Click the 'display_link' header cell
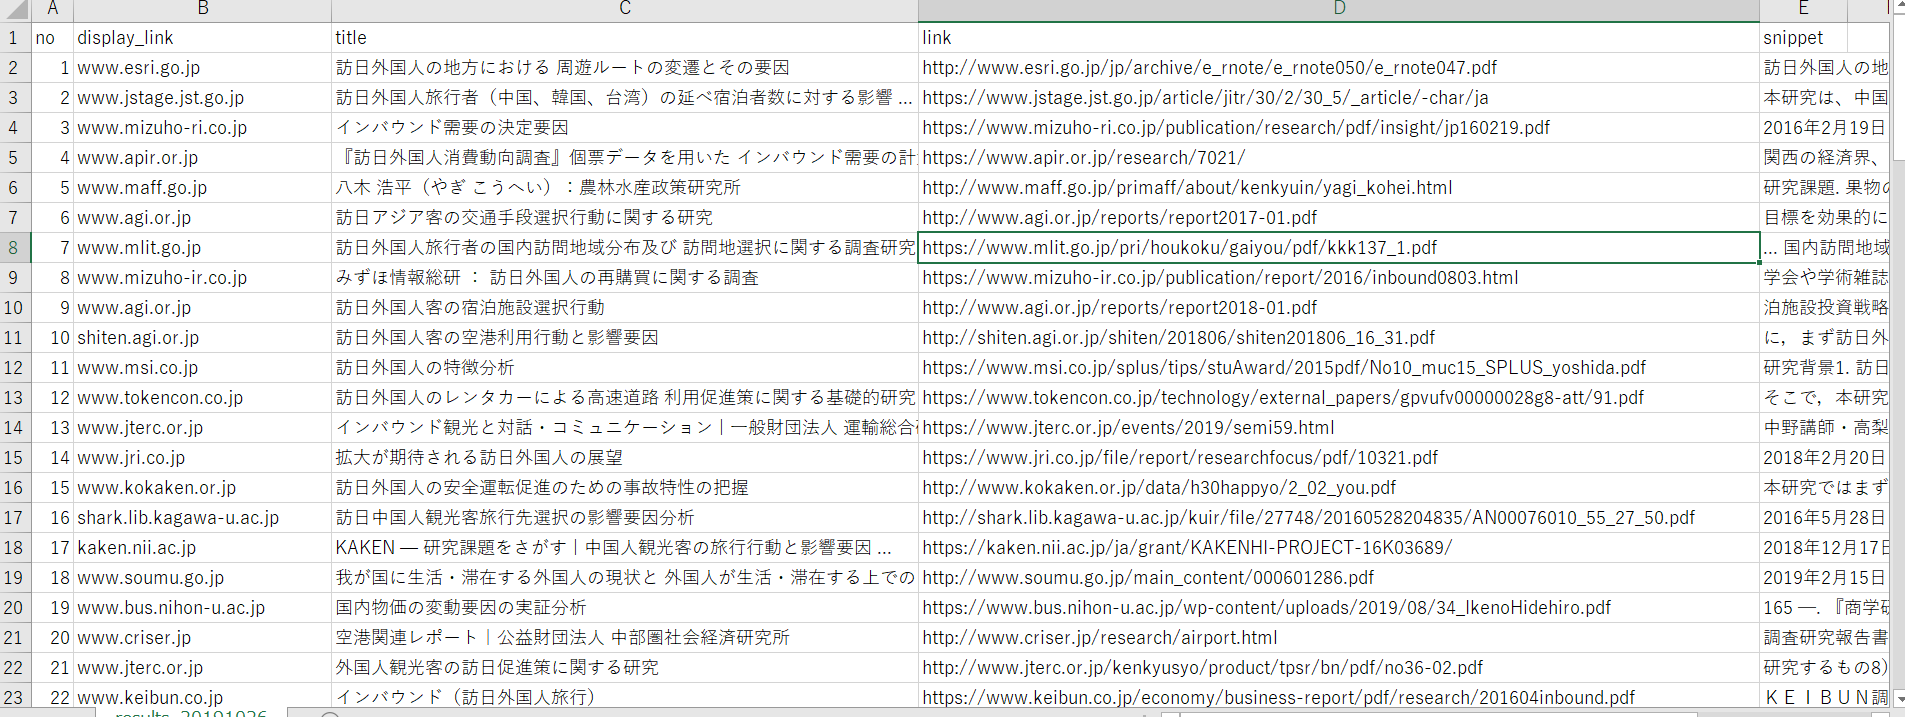1905x717 pixels. (202, 38)
